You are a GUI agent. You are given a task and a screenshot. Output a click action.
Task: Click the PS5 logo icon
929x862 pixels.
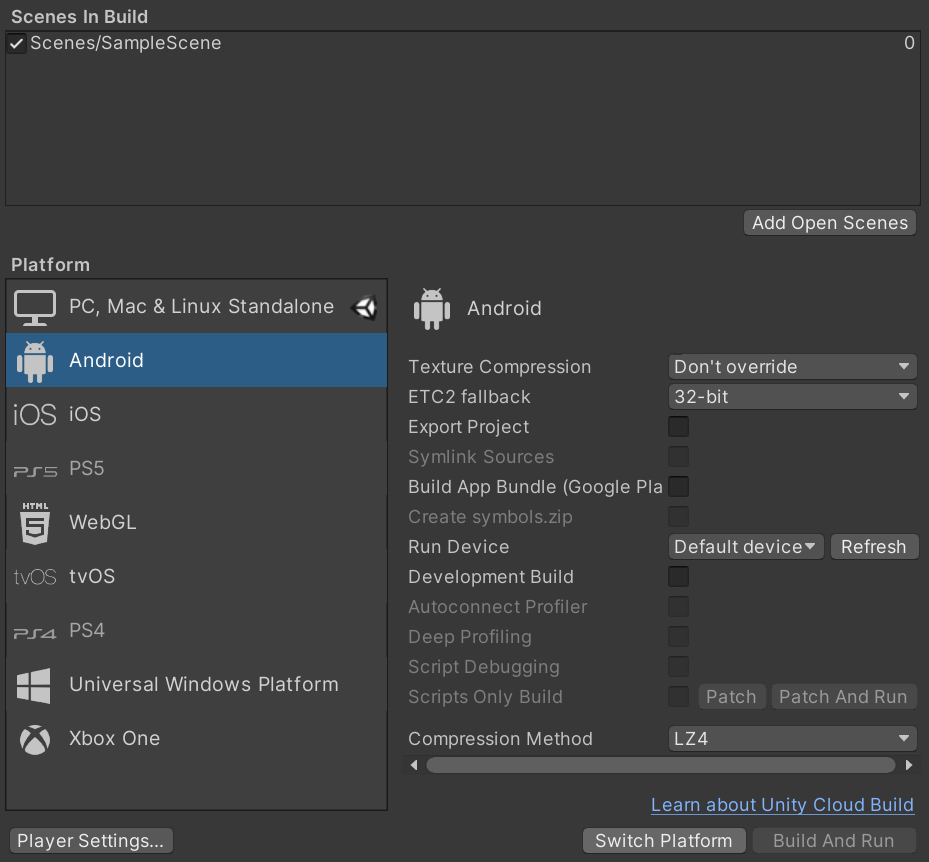(x=35, y=471)
